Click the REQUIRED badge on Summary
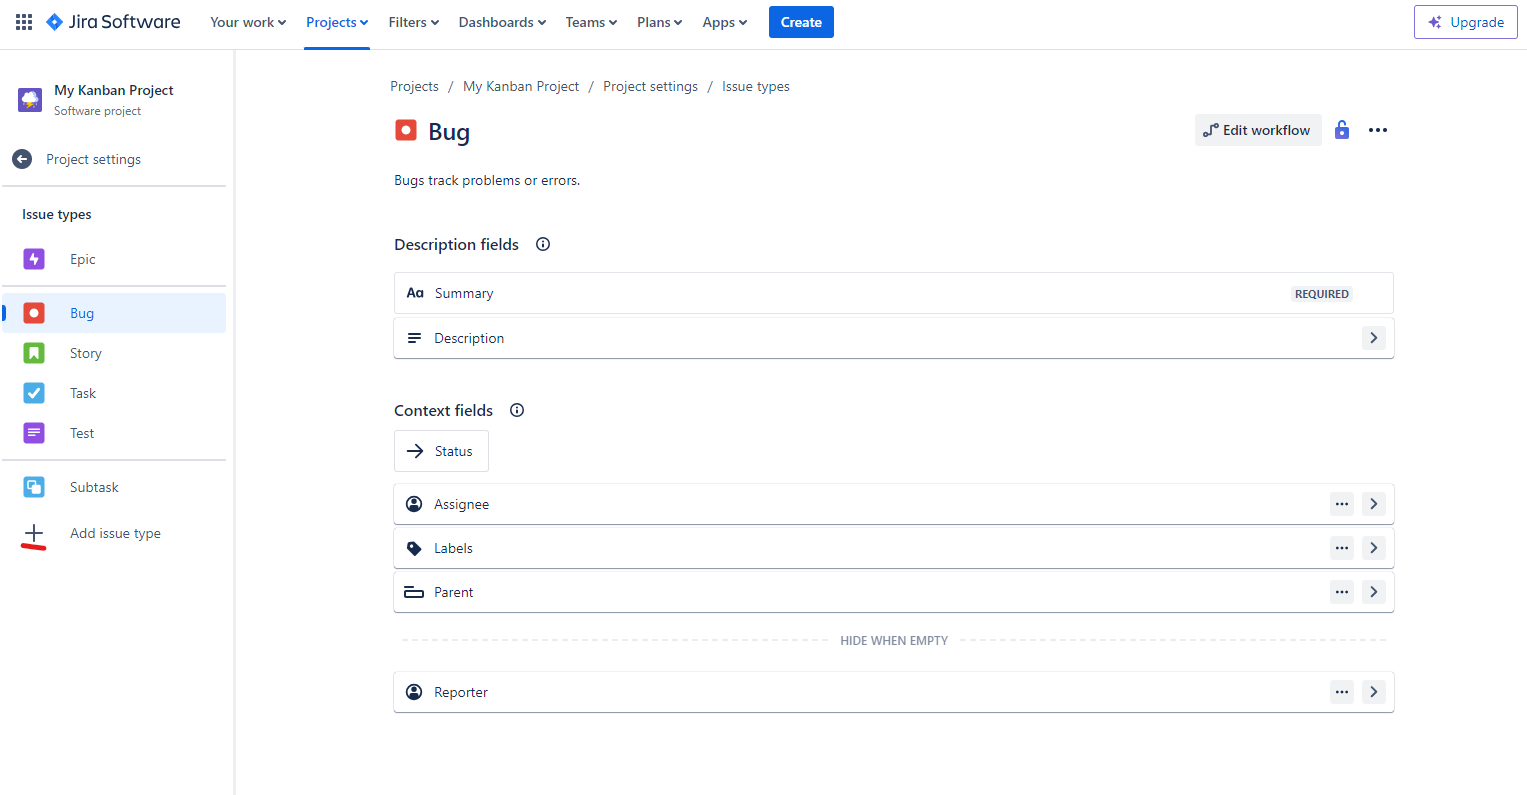Viewport: 1527px width, 795px height. 1322,294
